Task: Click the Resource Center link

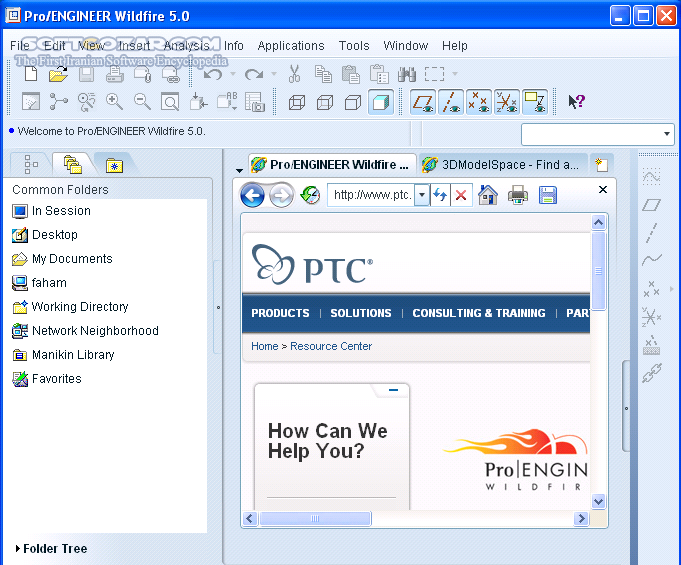Action: click(331, 346)
